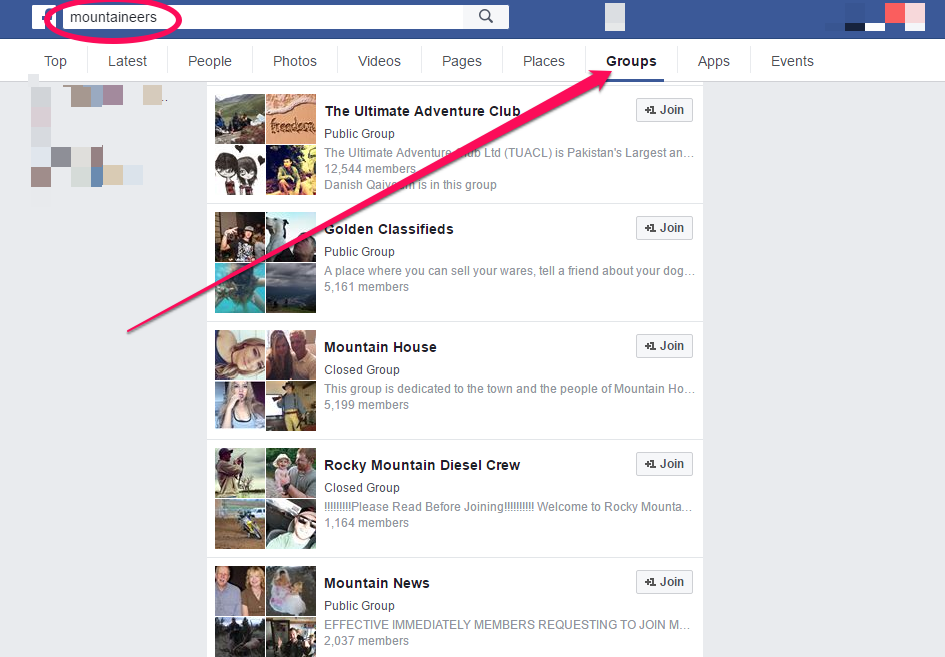Open the Photos tab
The width and height of the screenshot is (945, 657).
pos(295,61)
